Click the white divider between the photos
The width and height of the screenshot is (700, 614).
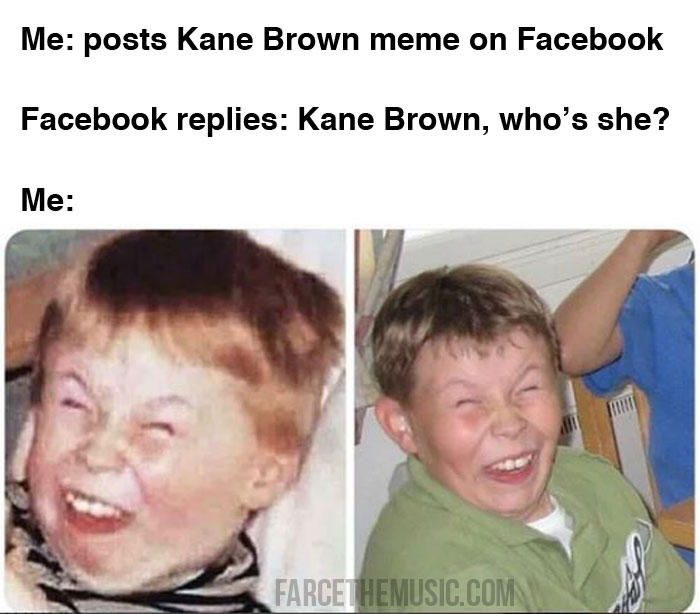pos(350,421)
